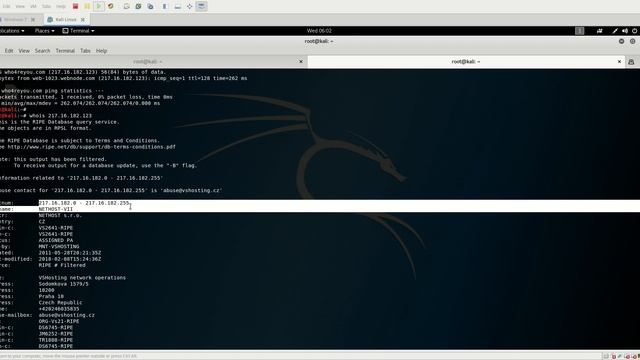Click the pen recording icon in the top bar

click(615, 31)
